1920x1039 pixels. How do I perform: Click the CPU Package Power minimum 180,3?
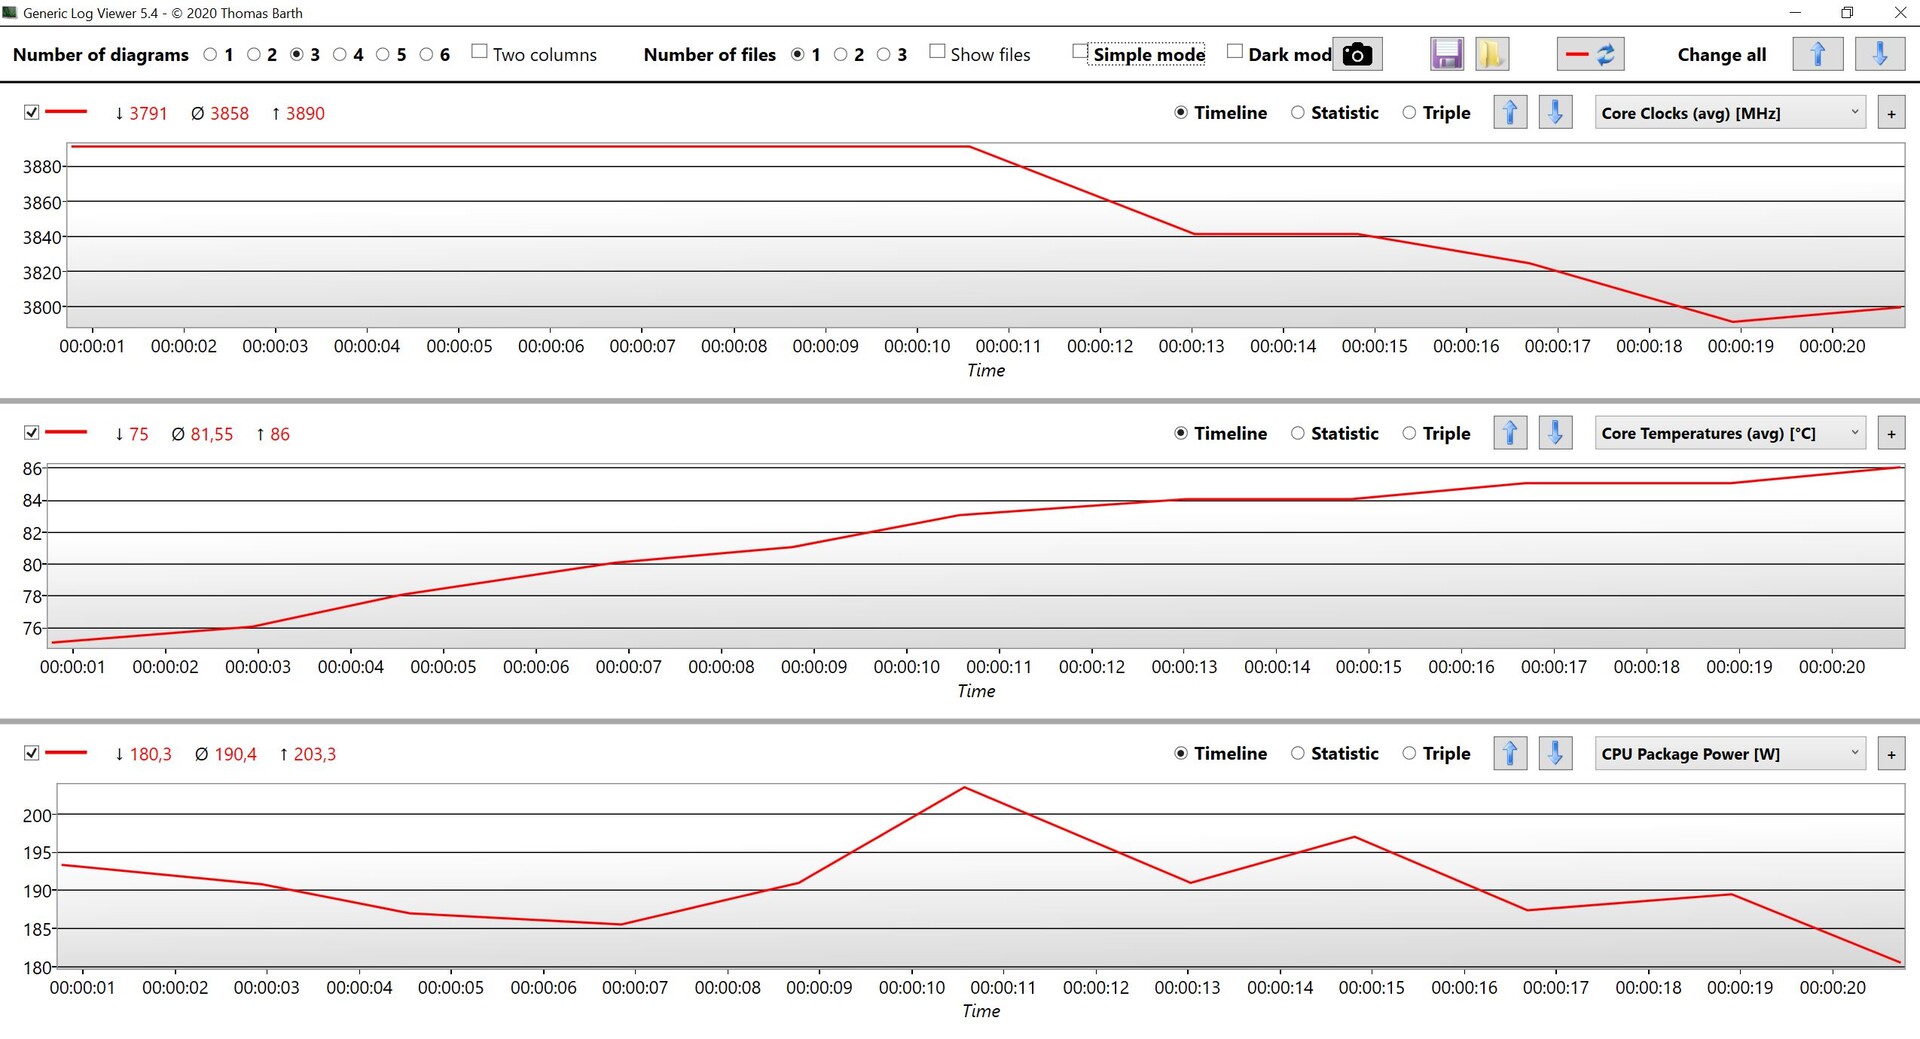coord(151,754)
